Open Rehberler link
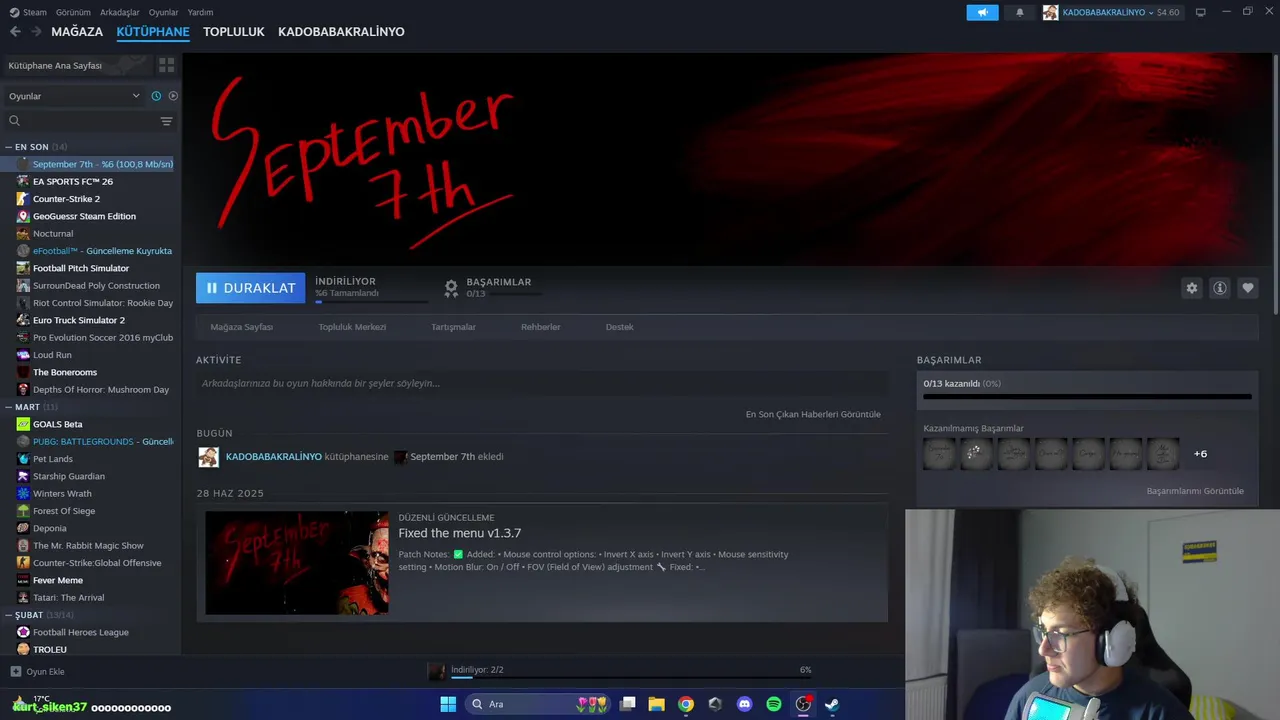 [x=540, y=327]
